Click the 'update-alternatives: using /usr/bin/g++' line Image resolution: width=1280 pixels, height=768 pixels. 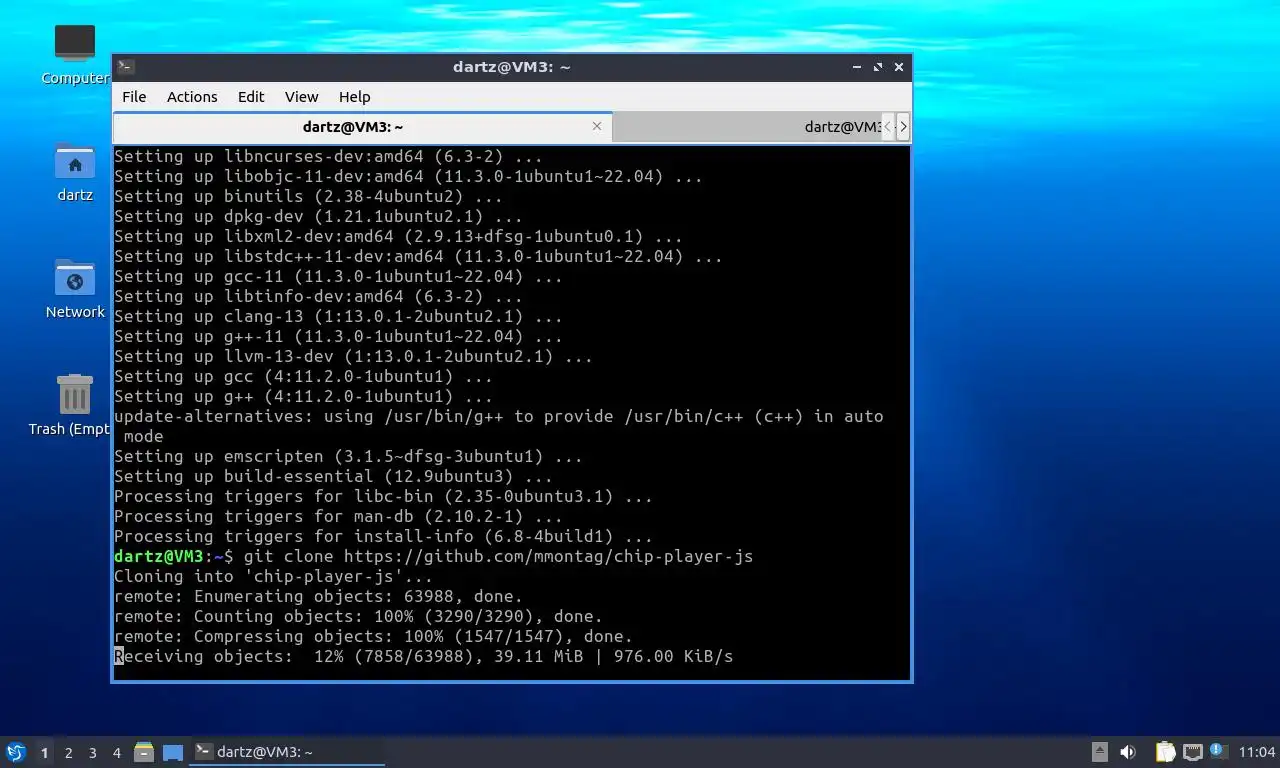(498, 416)
